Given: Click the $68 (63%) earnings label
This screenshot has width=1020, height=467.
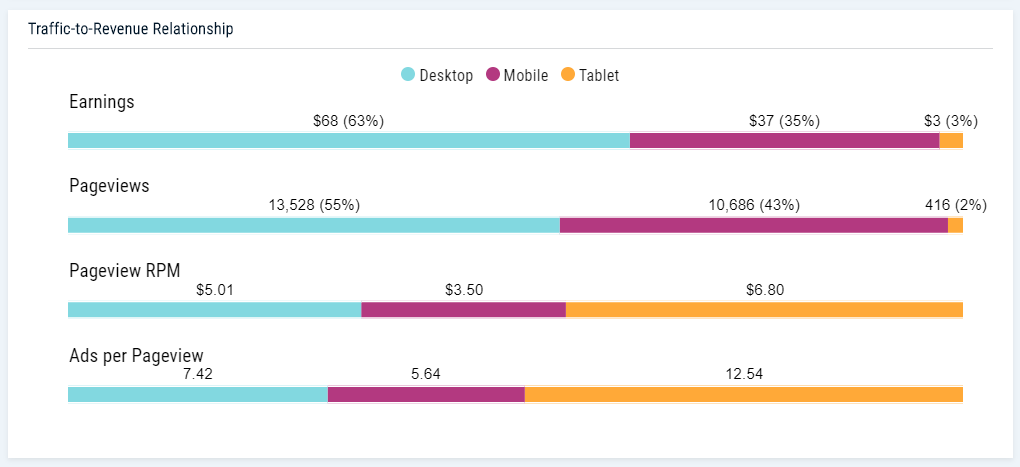Looking at the screenshot, I should [348, 121].
